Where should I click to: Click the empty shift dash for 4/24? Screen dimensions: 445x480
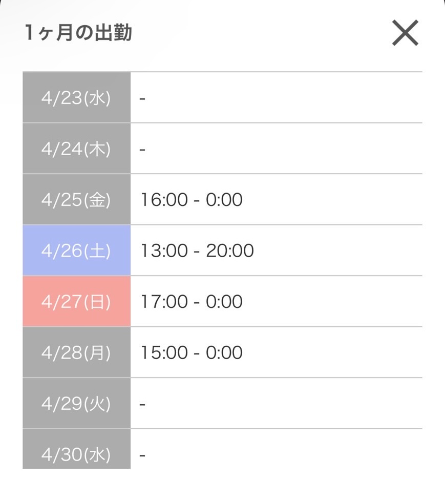click(142, 150)
